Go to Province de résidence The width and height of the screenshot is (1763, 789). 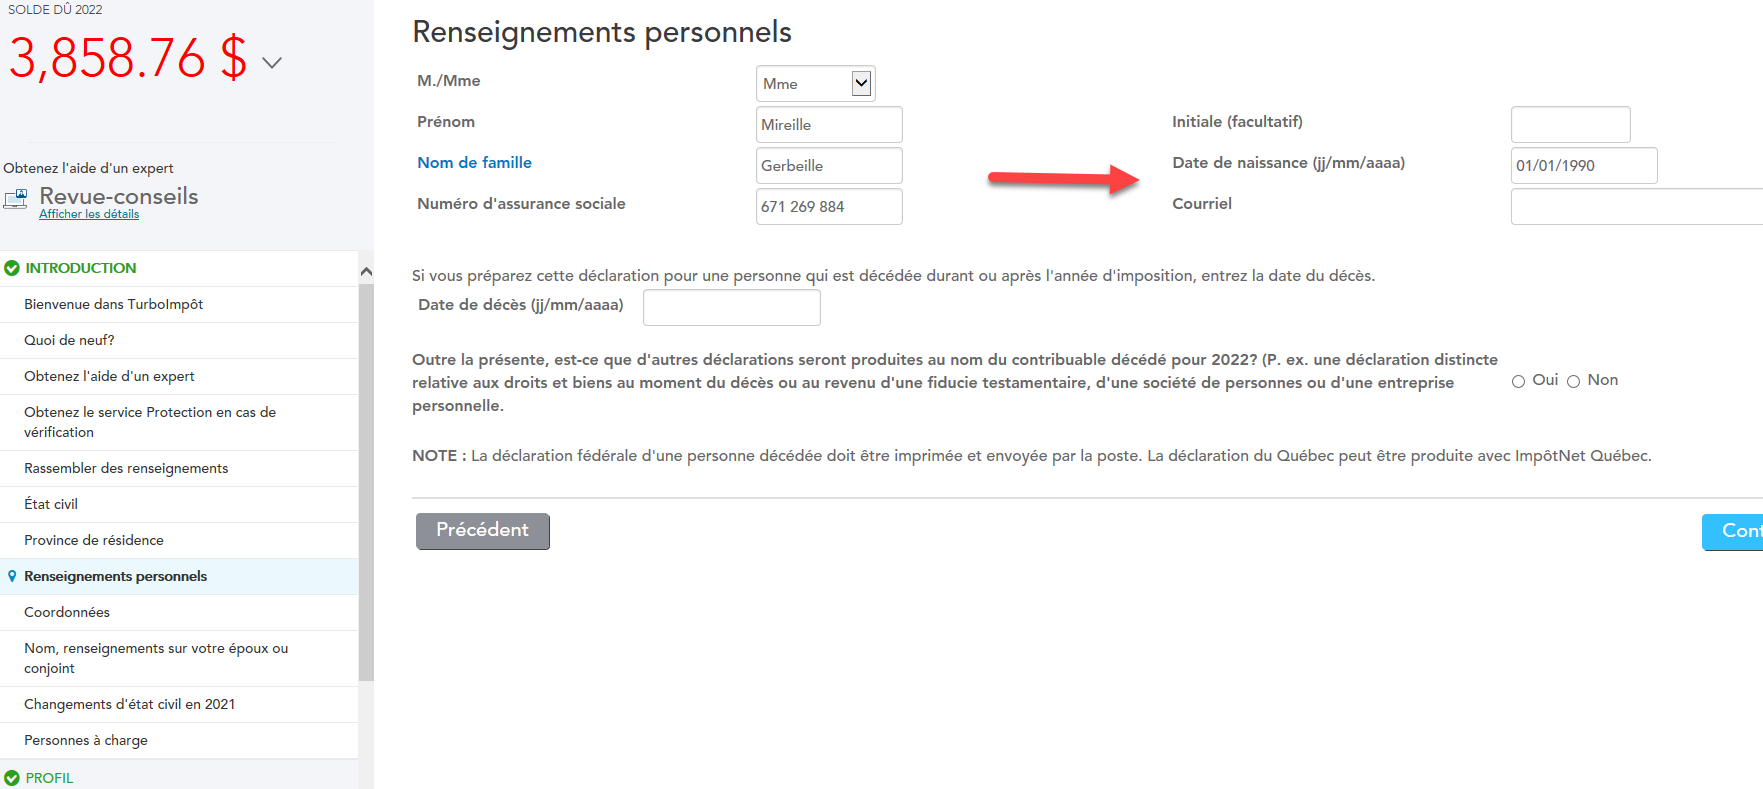point(94,540)
